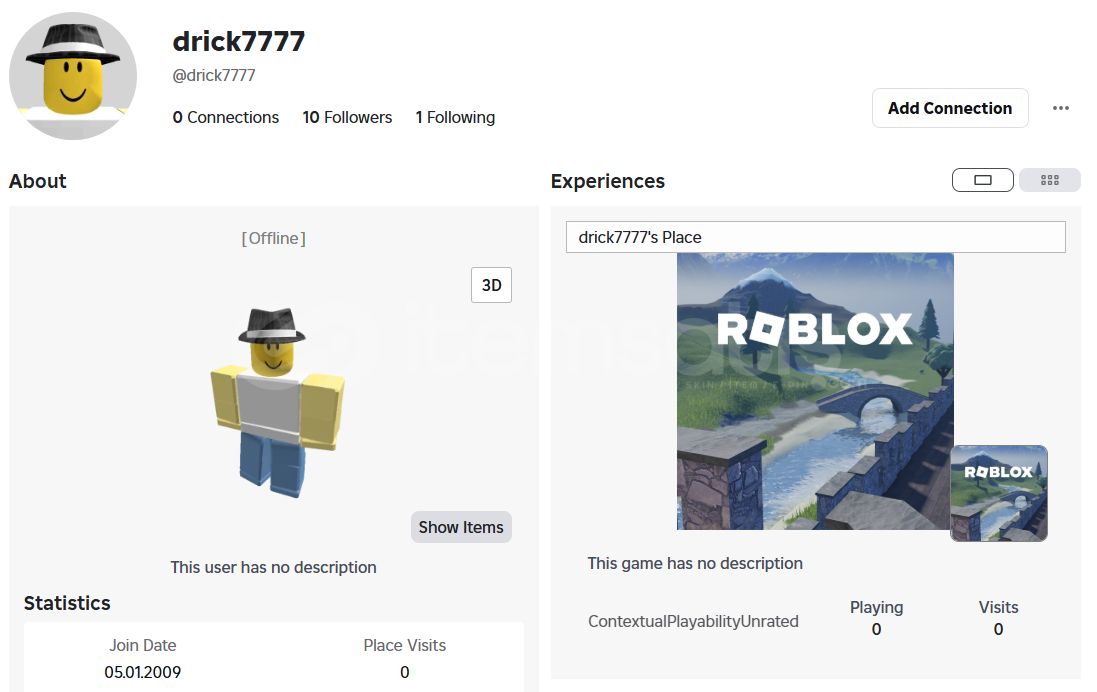1097x692 pixels.
Task: Click the Join Date value 05.01.2009
Action: pyautogui.click(x=143, y=672)
